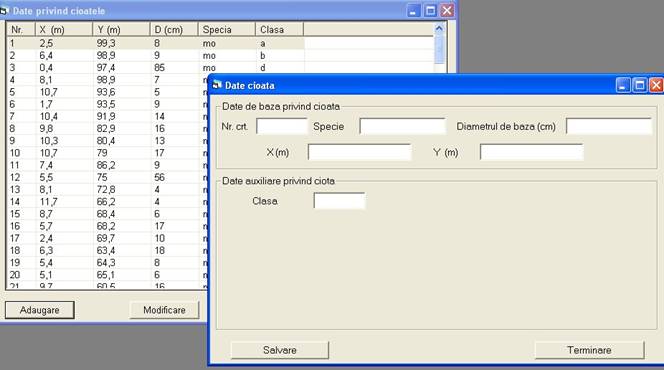Focus the Specie input field
The height and width of the screenshot is (370, 664).
click(x=402, y=126)
